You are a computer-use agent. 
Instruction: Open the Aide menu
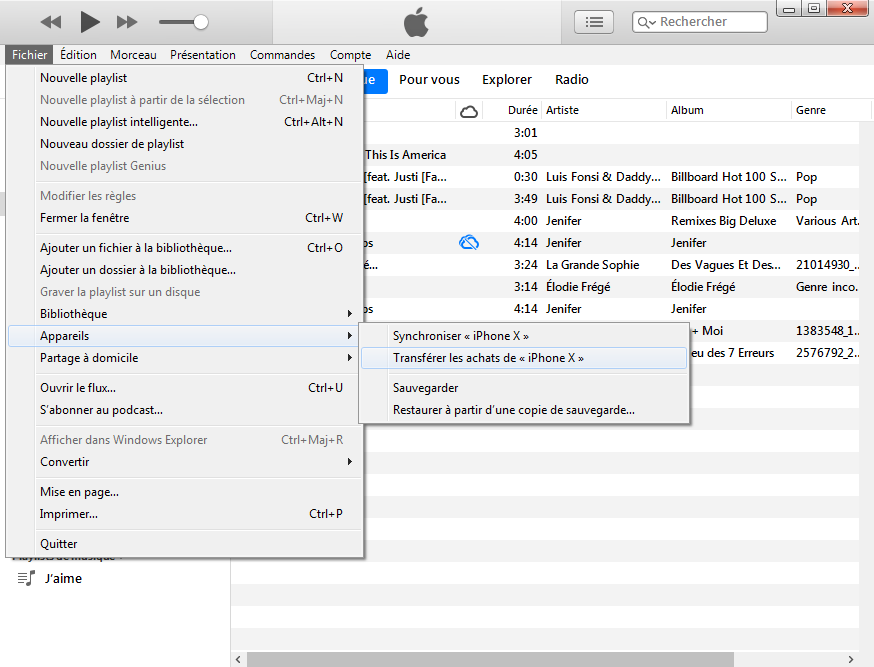pyautogui.click(x=398, y=55)
